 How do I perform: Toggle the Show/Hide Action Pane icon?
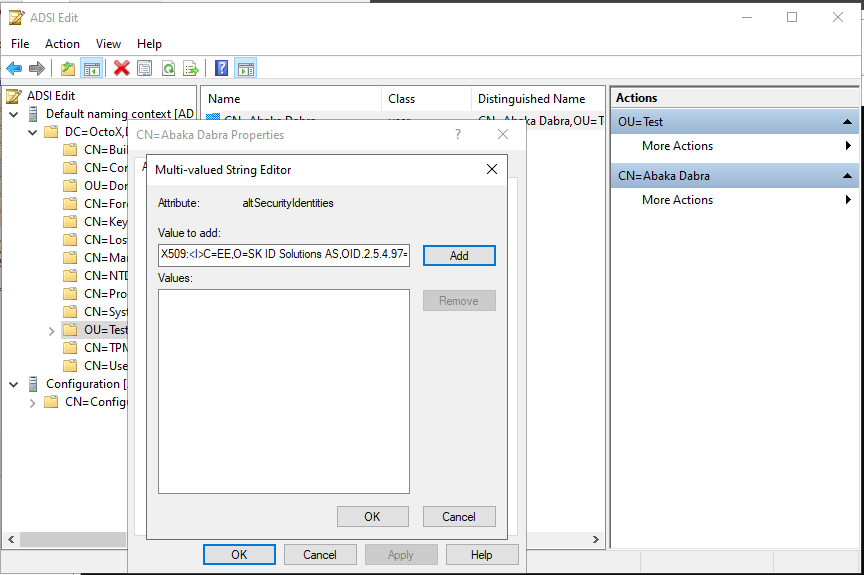click(x=246, y=68)
